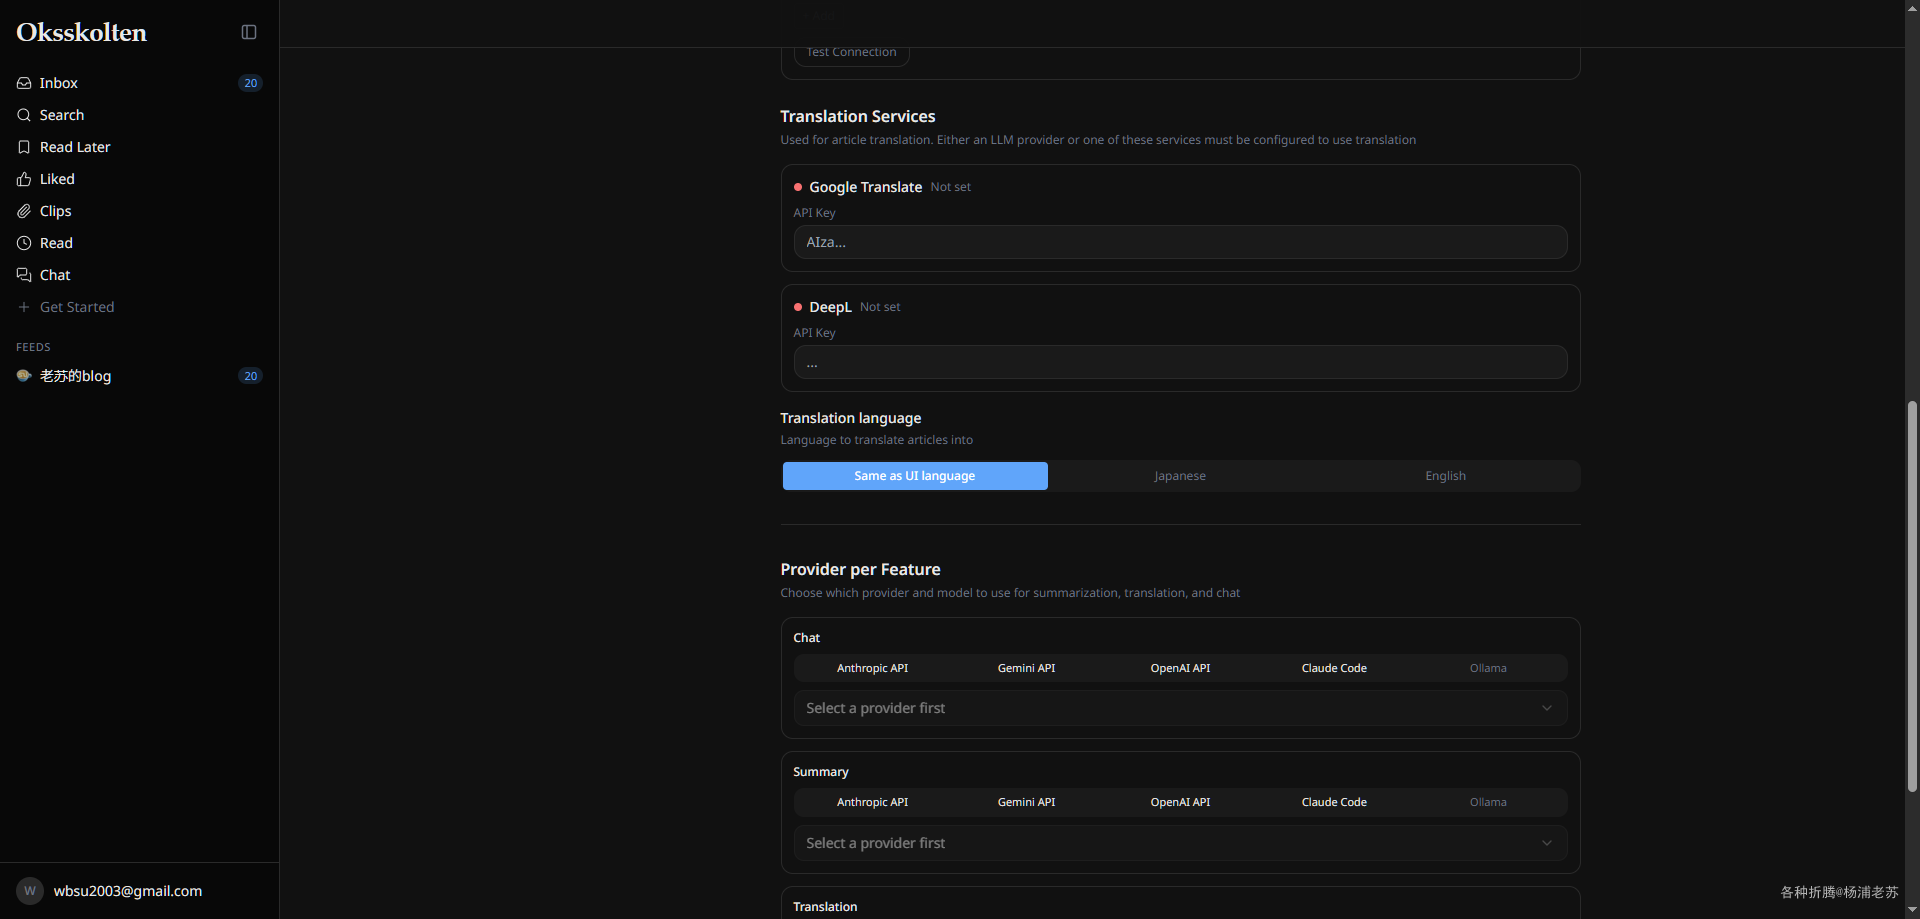Go to Liked label
Image resolution: width=1920 pixels, height=919 pixels.
pyautogui.click(x=57, y=179)
